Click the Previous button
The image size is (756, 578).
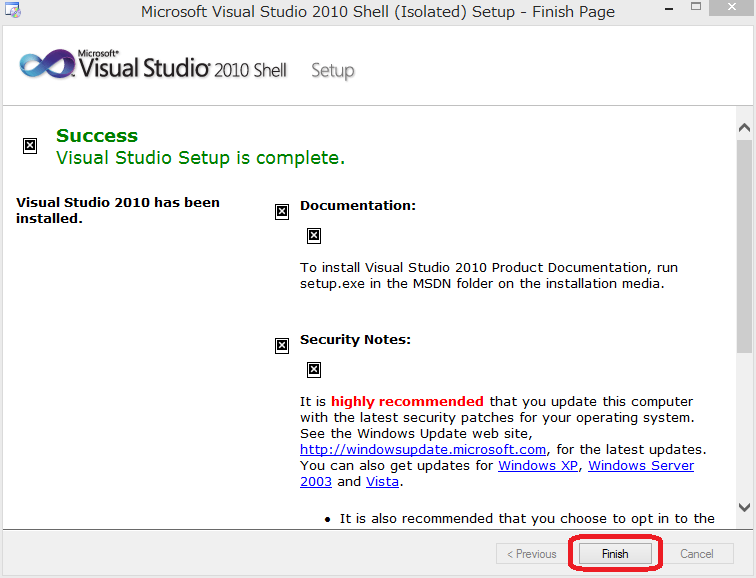pyautogui.click(x=532, y=553)
